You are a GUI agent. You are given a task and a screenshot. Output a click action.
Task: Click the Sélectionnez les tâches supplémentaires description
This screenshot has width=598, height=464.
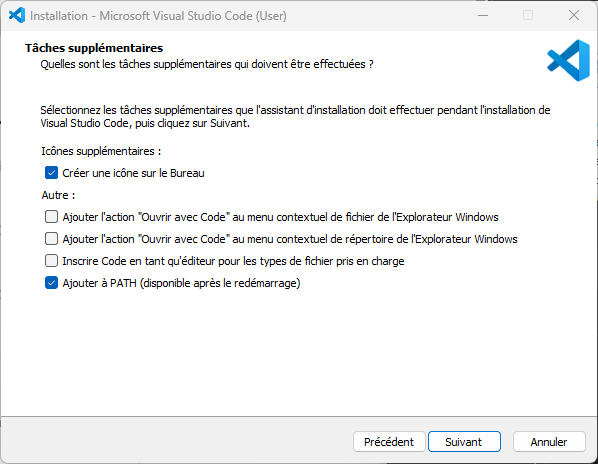click(x=295, y=117)
